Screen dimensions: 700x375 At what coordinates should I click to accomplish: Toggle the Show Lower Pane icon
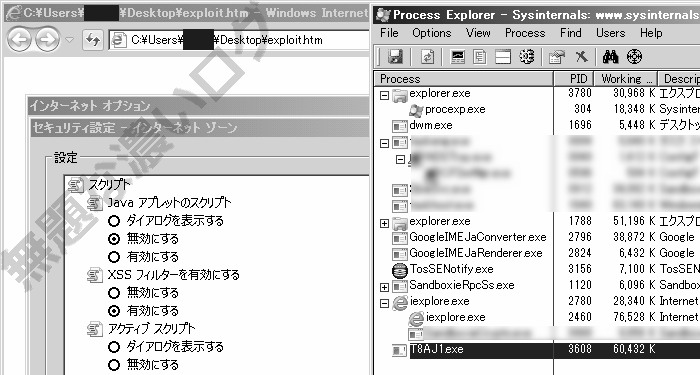pyautogui.click(x=503, y=57)
